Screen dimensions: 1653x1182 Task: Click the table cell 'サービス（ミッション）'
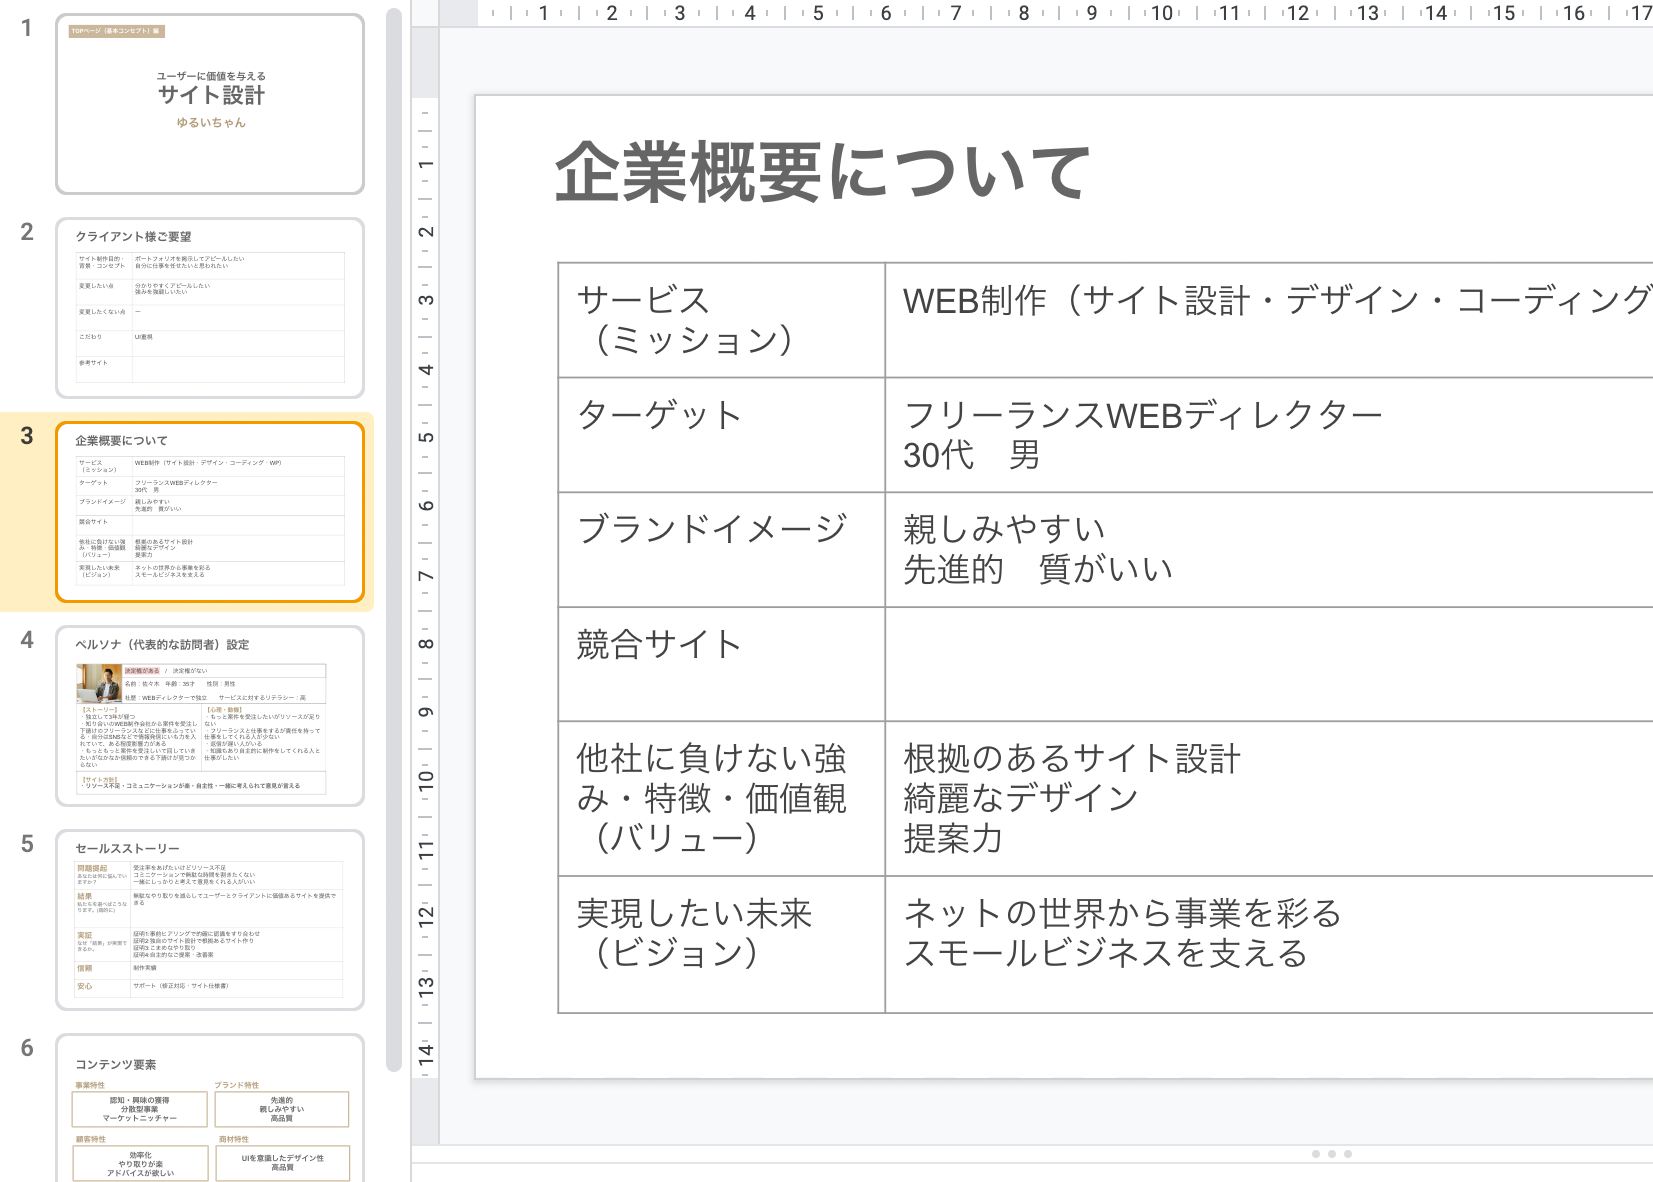click(x=721, y=320)
